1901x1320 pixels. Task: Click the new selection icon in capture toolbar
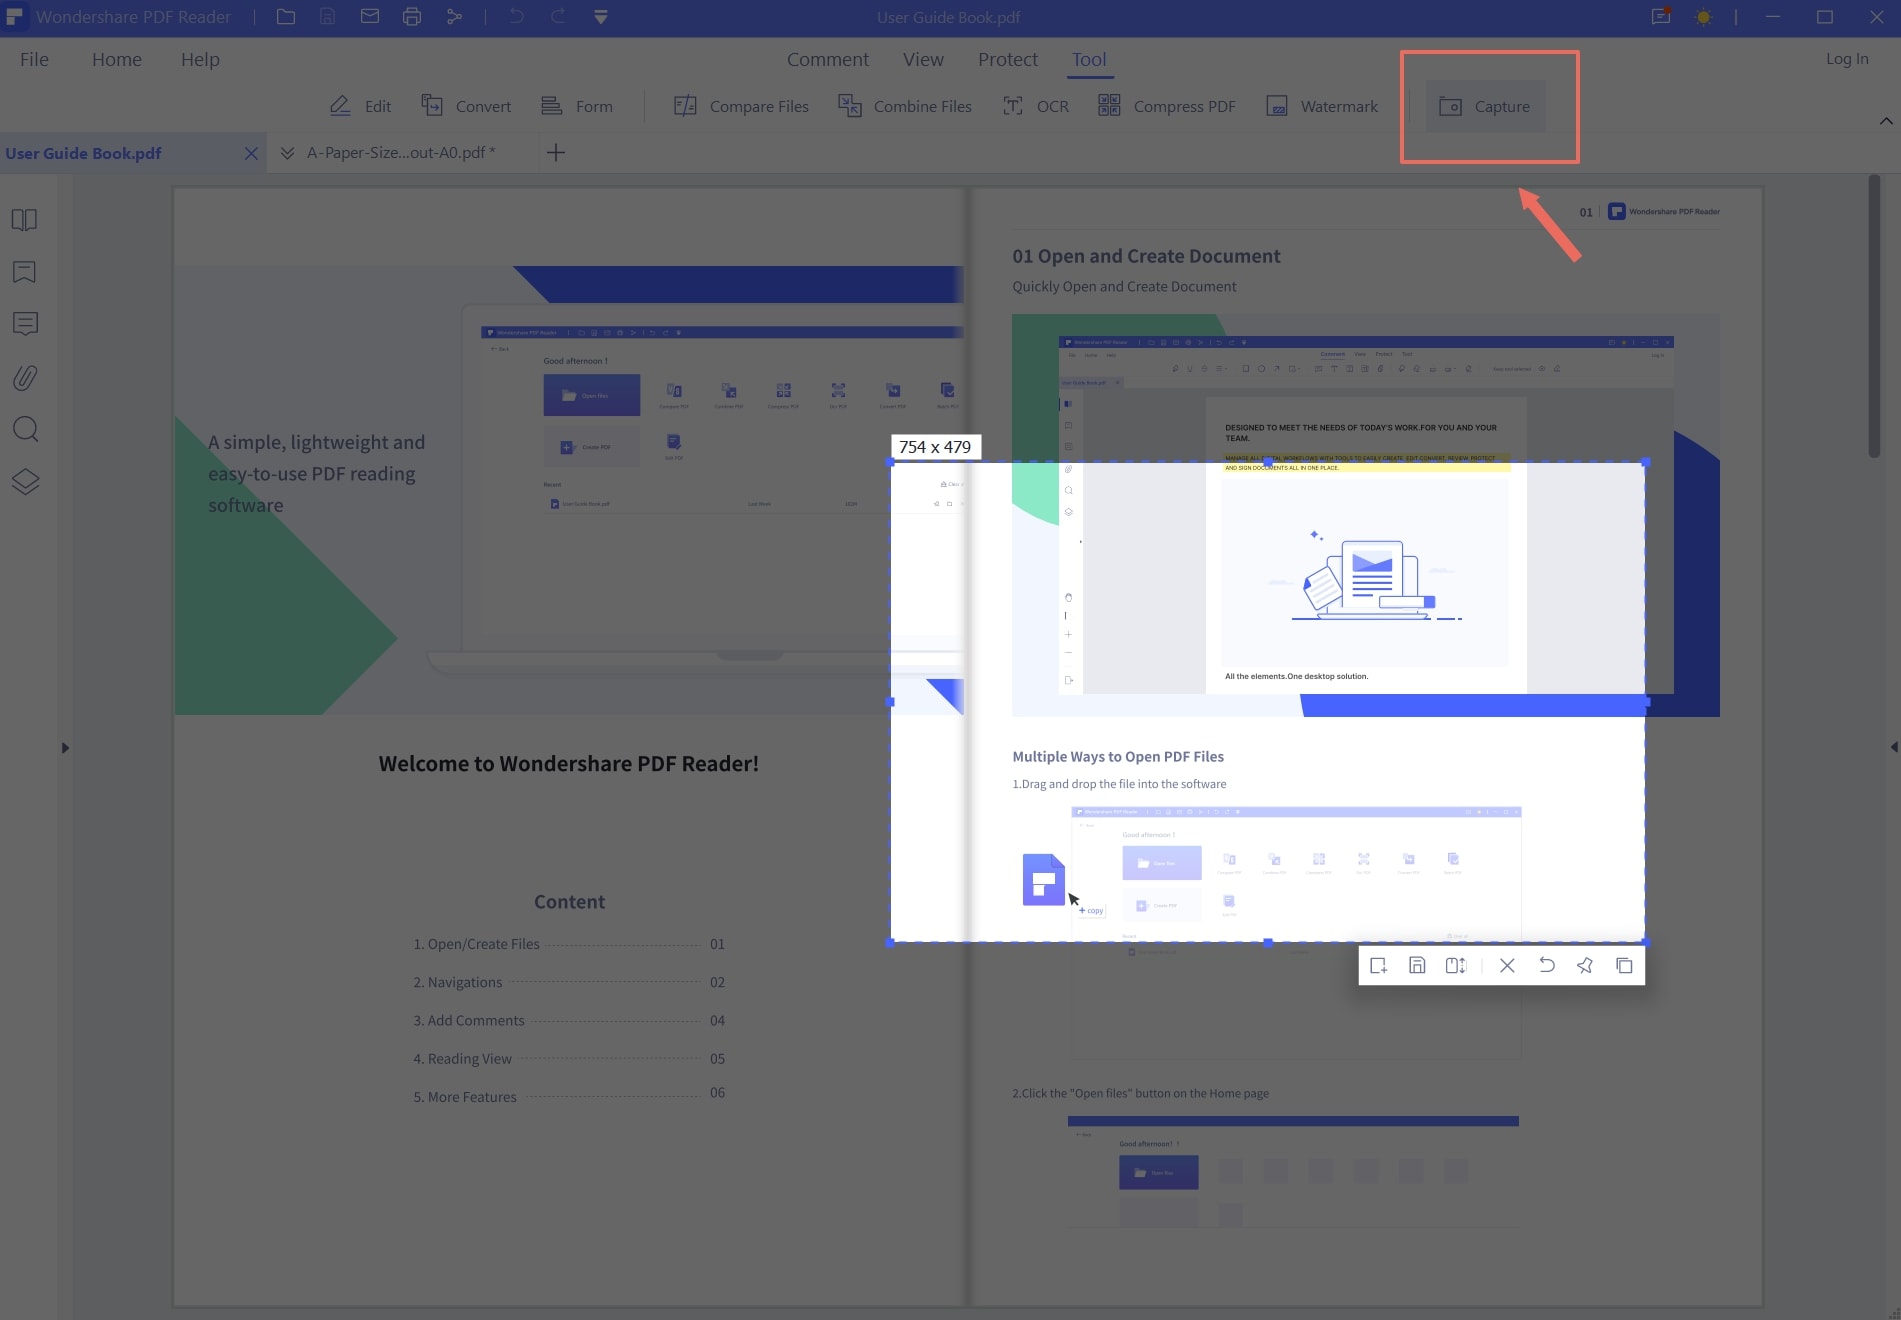(x=1378, y=965)
